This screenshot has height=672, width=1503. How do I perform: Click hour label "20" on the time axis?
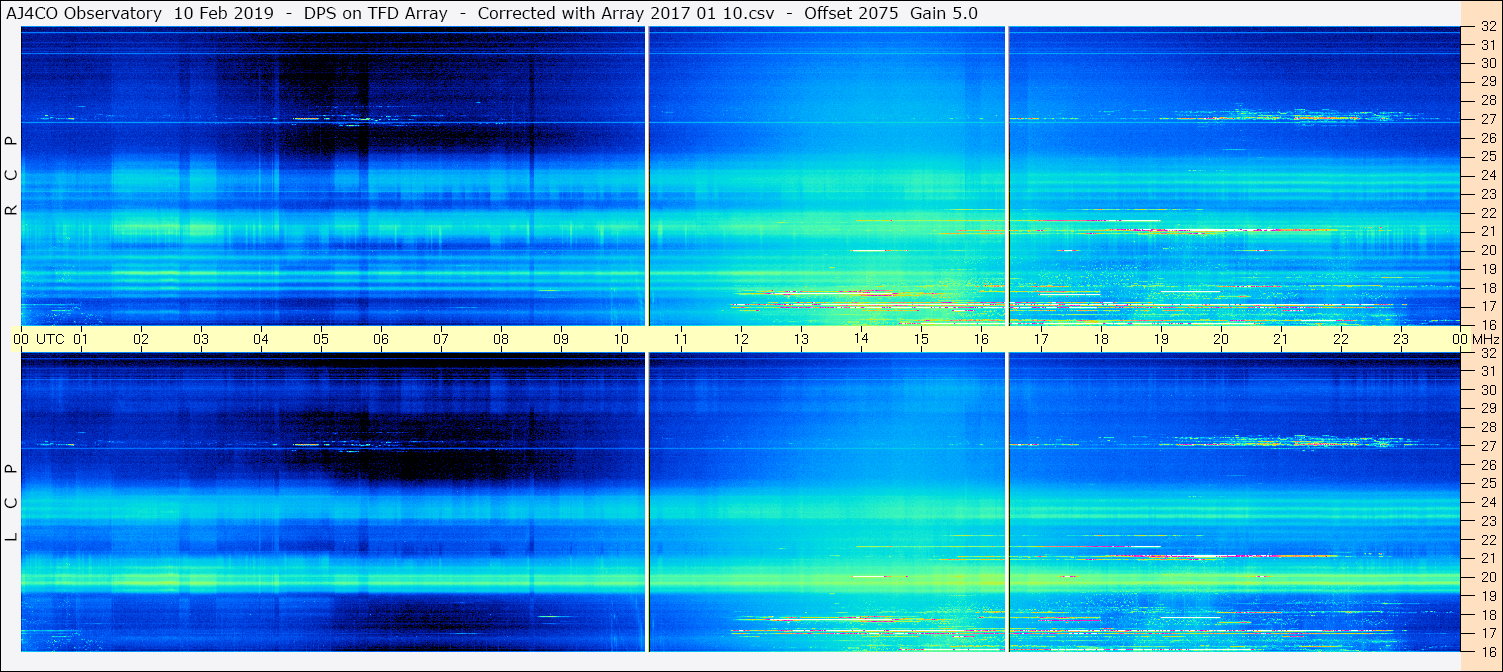[1221, 339]
